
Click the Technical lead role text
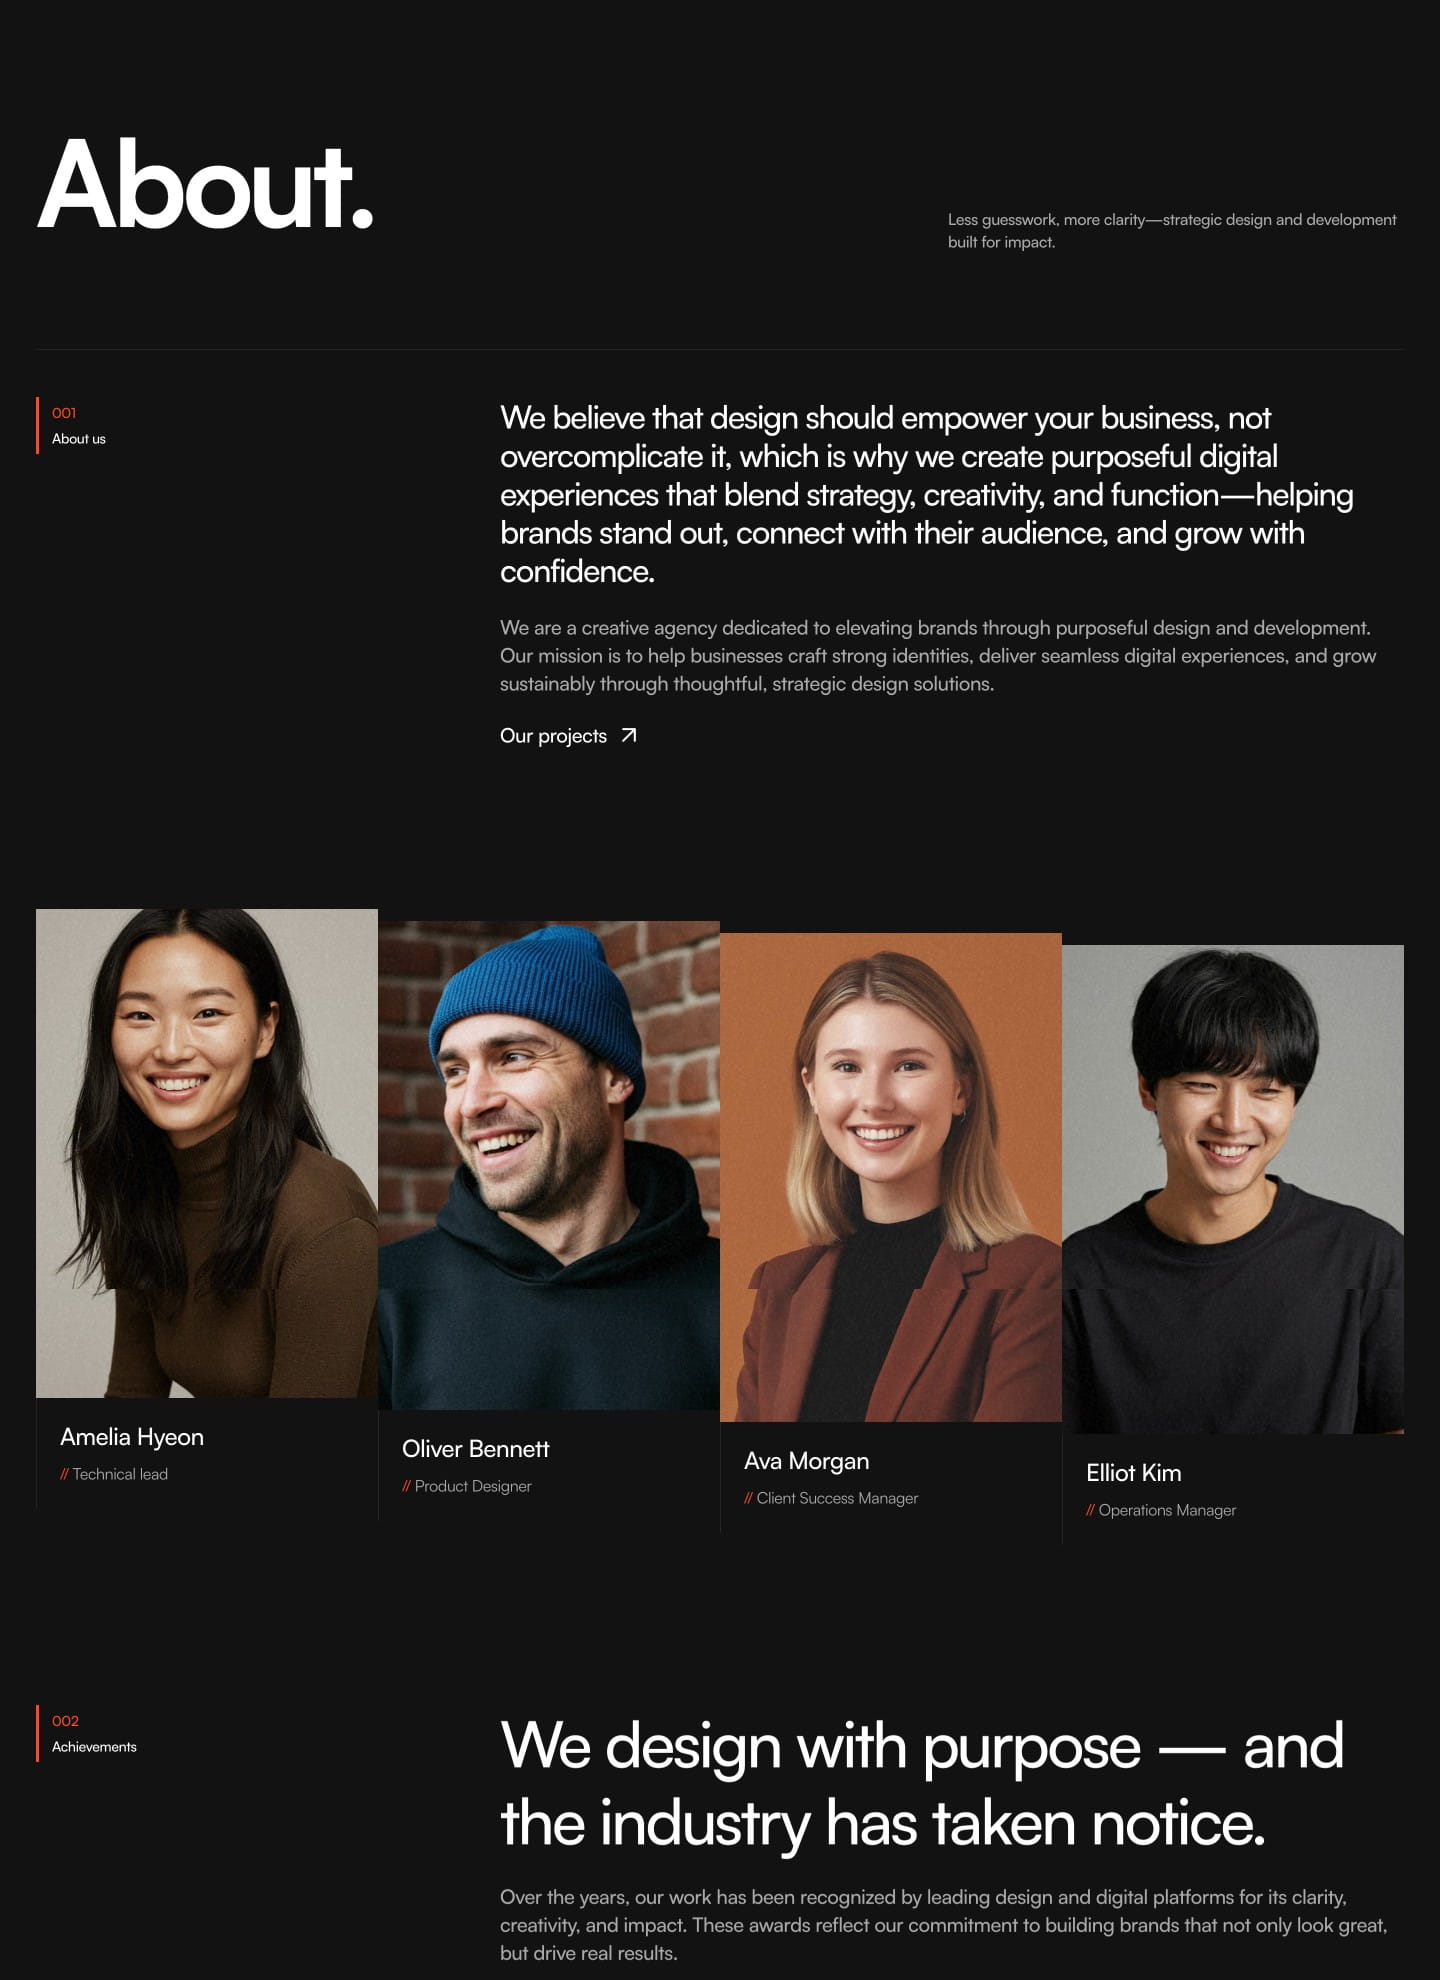(114, 1474)
